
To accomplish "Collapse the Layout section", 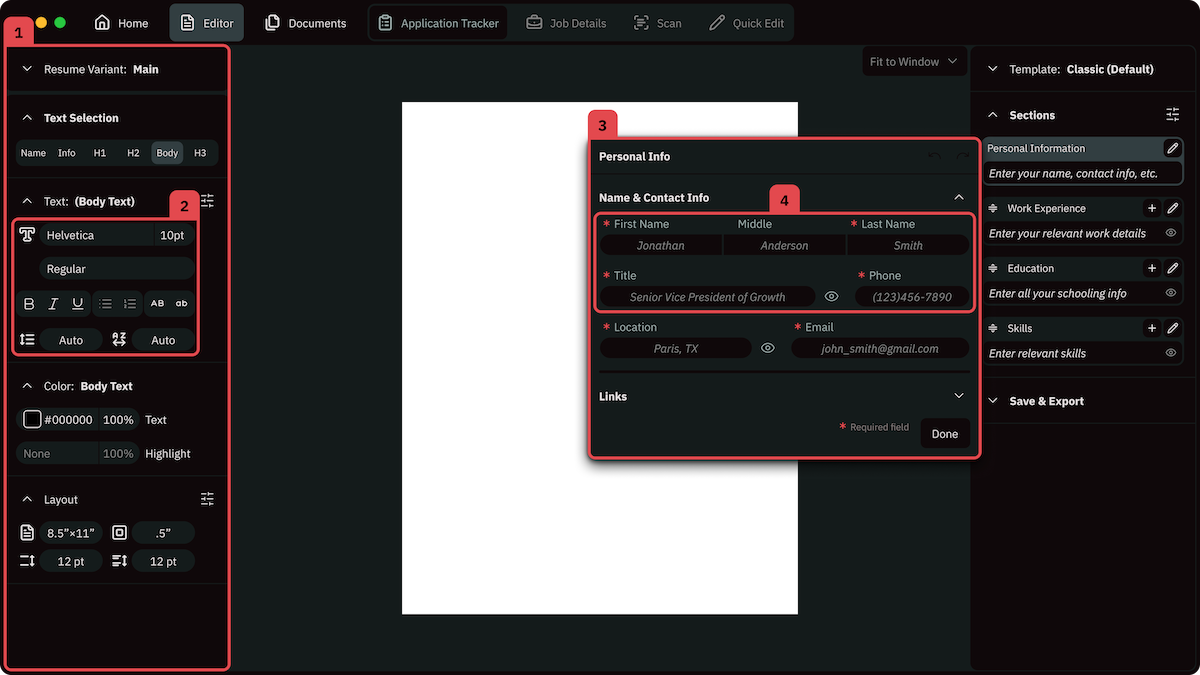I will pyautogui.click(x=27, y=499).
